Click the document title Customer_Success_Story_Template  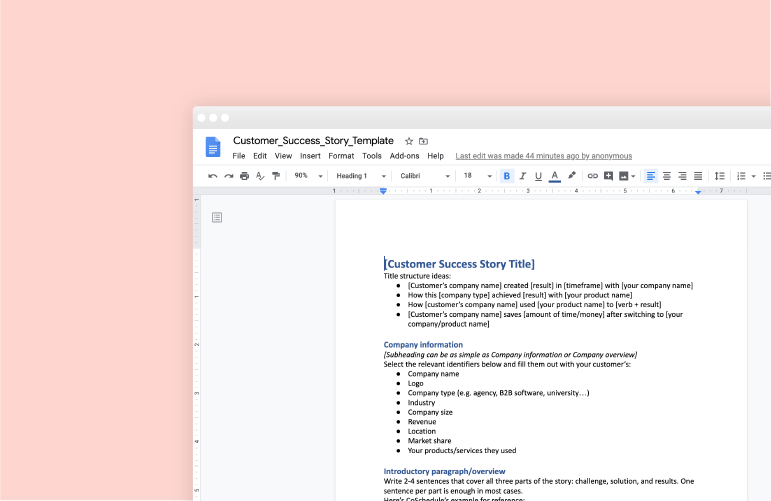313,141
